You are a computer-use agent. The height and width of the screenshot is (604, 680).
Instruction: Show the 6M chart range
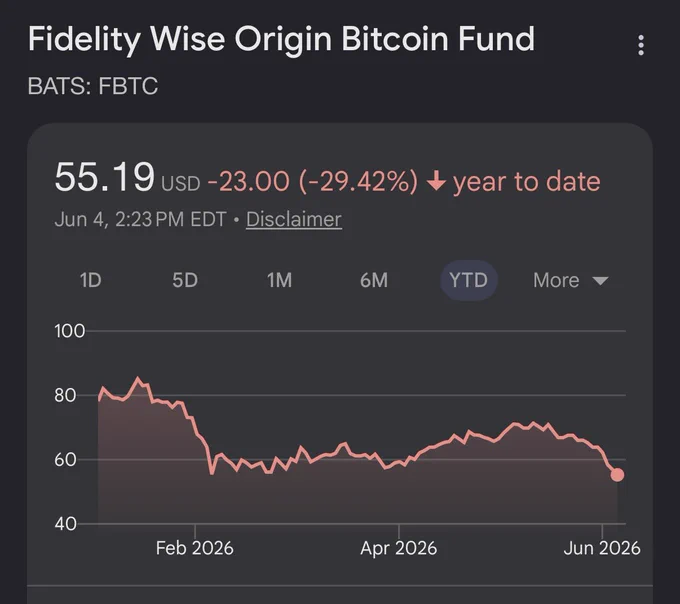[373, 280]
